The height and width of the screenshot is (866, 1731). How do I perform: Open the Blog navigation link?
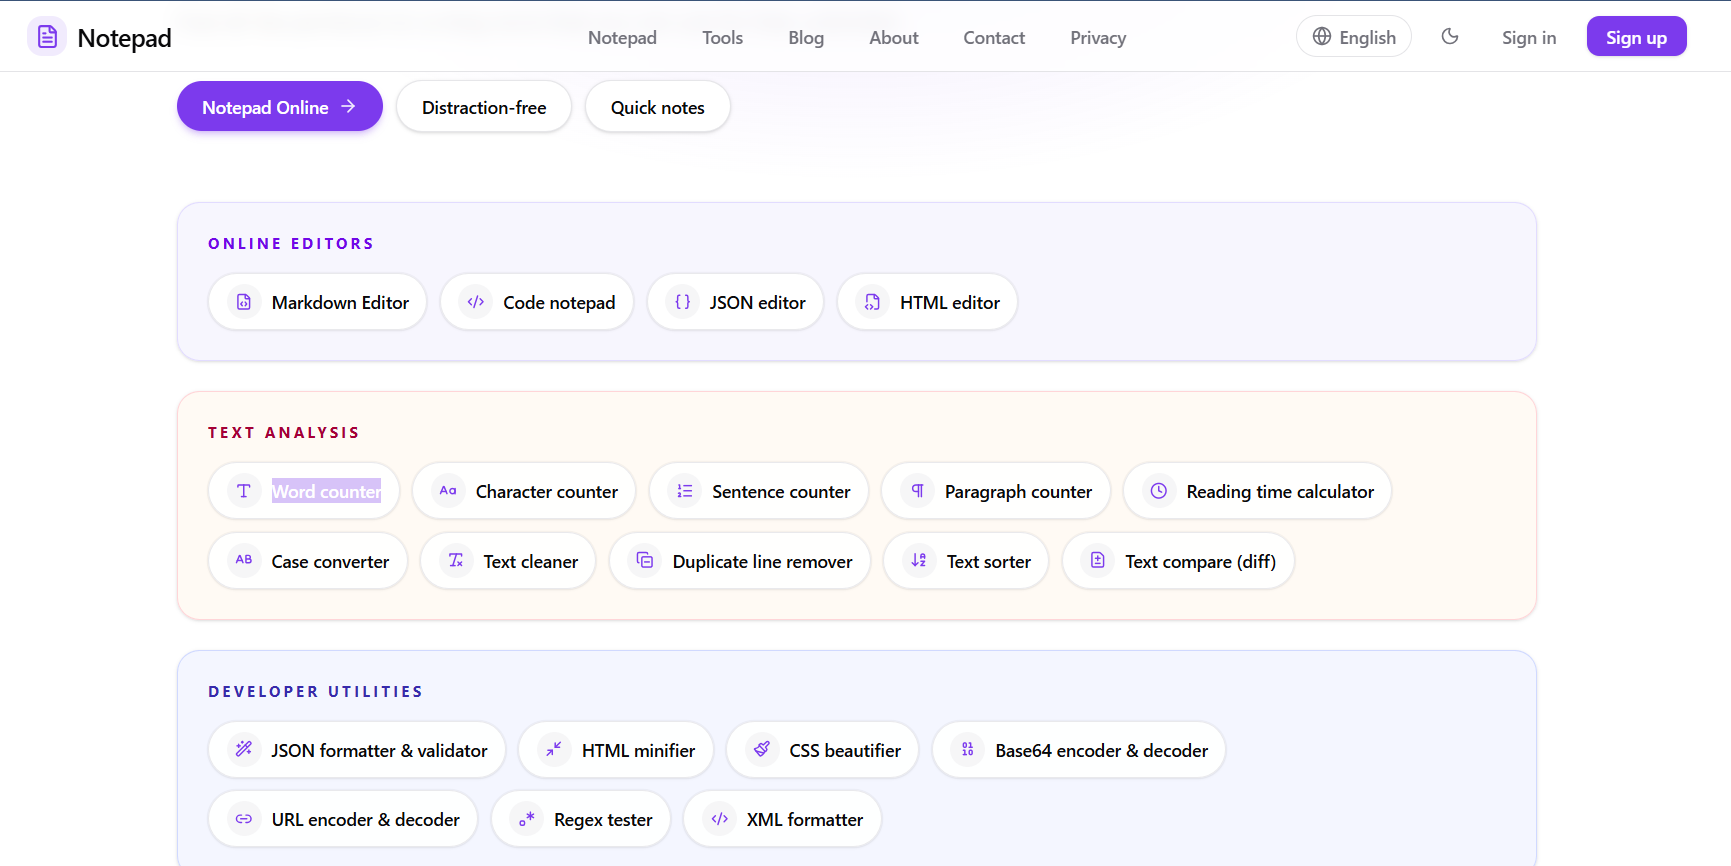pyautogui.click(x=806, y=38)
